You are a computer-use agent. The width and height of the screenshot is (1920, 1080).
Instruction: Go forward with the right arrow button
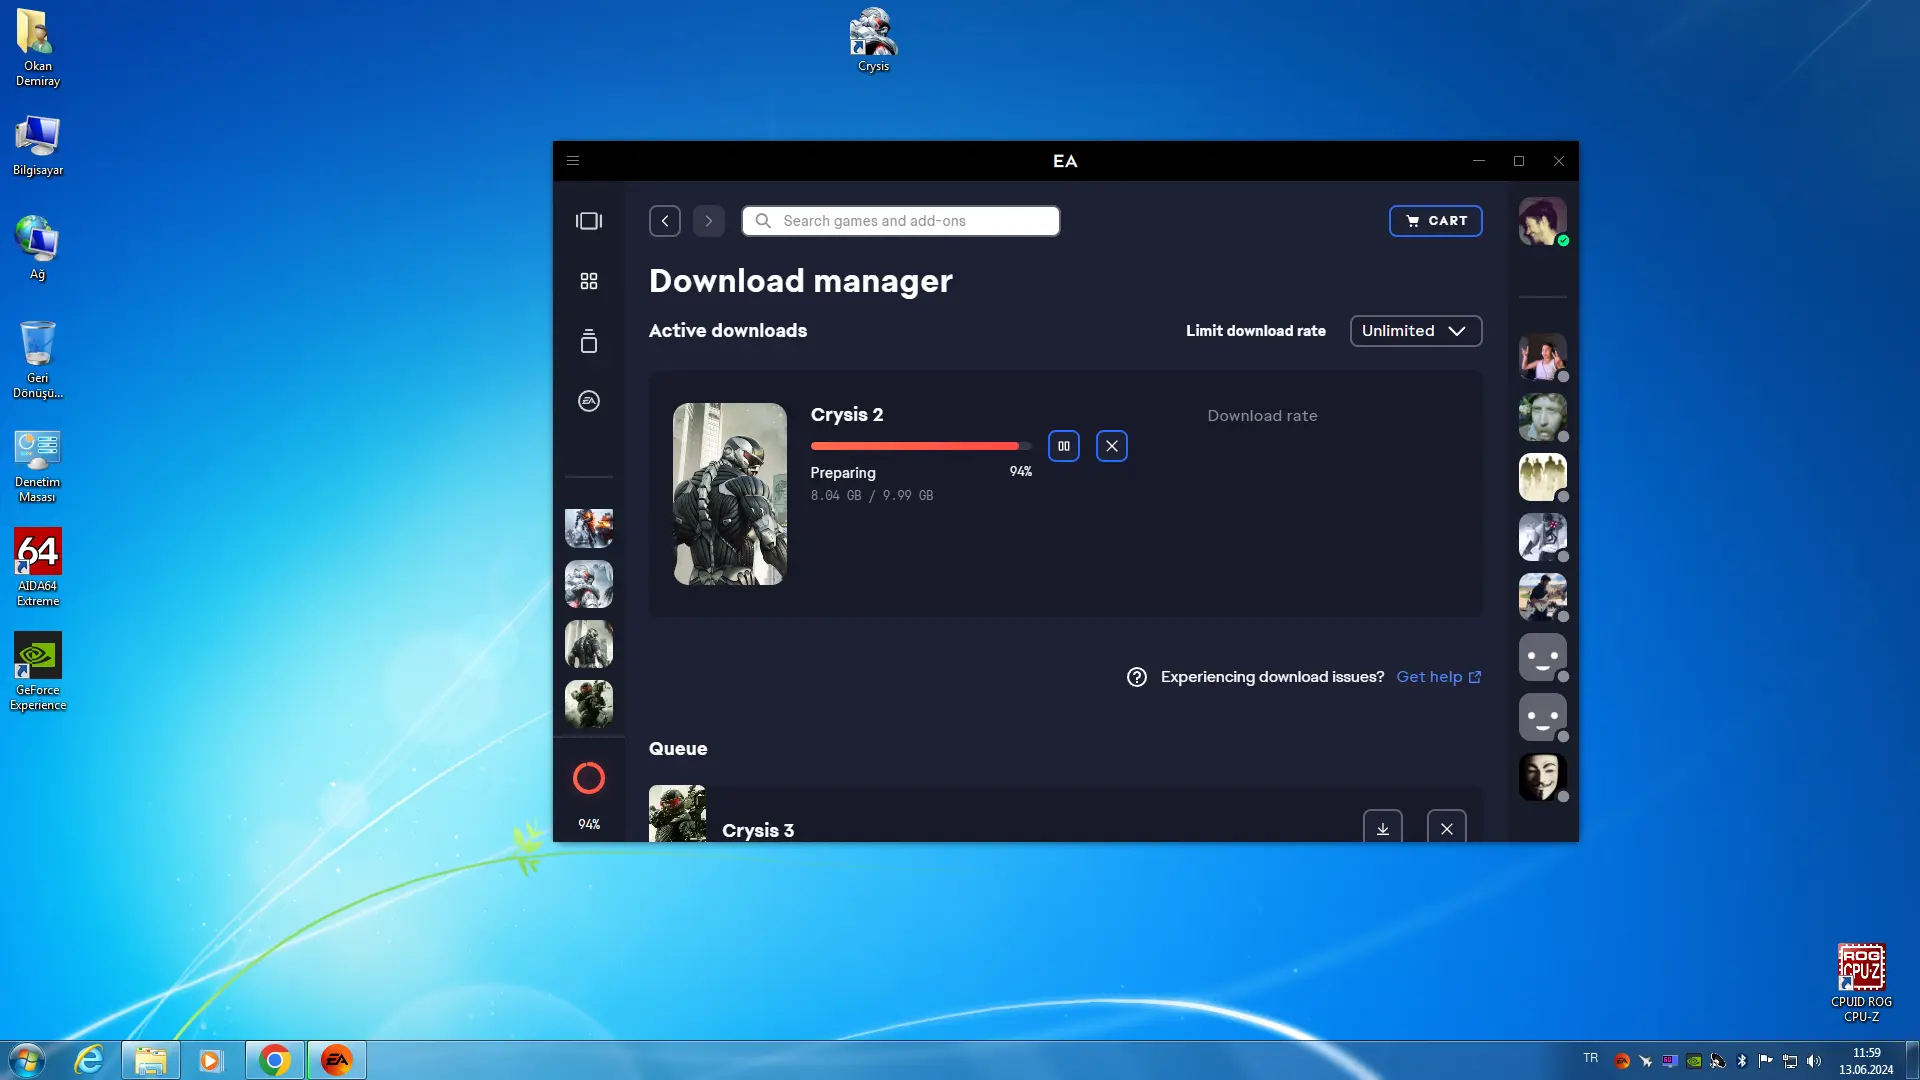[709, 221]
